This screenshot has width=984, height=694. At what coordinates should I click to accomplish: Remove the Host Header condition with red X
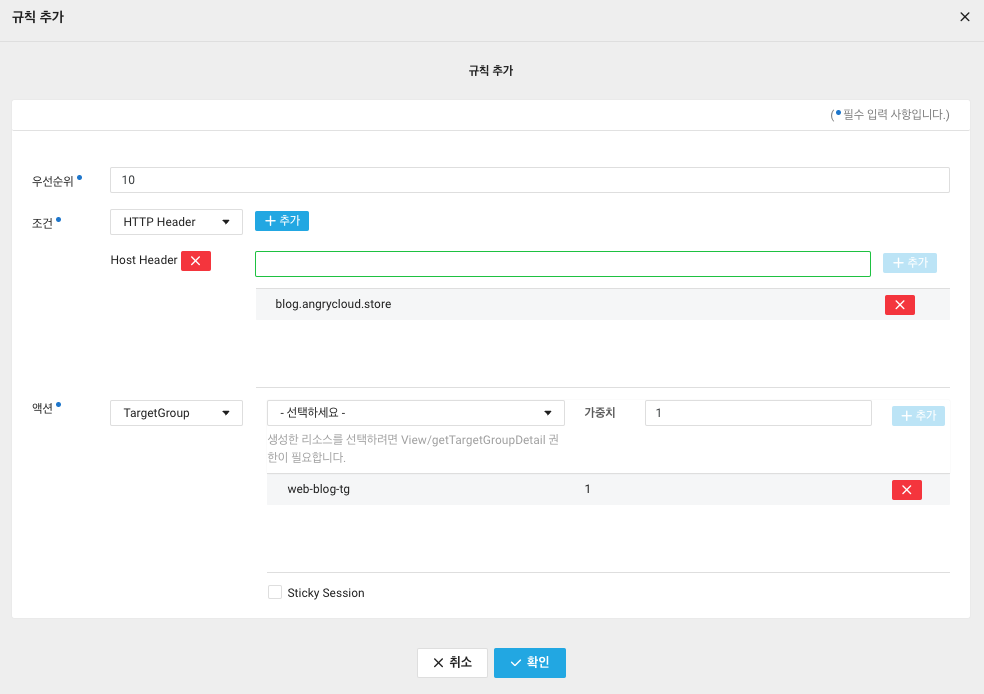coord(196,261)
